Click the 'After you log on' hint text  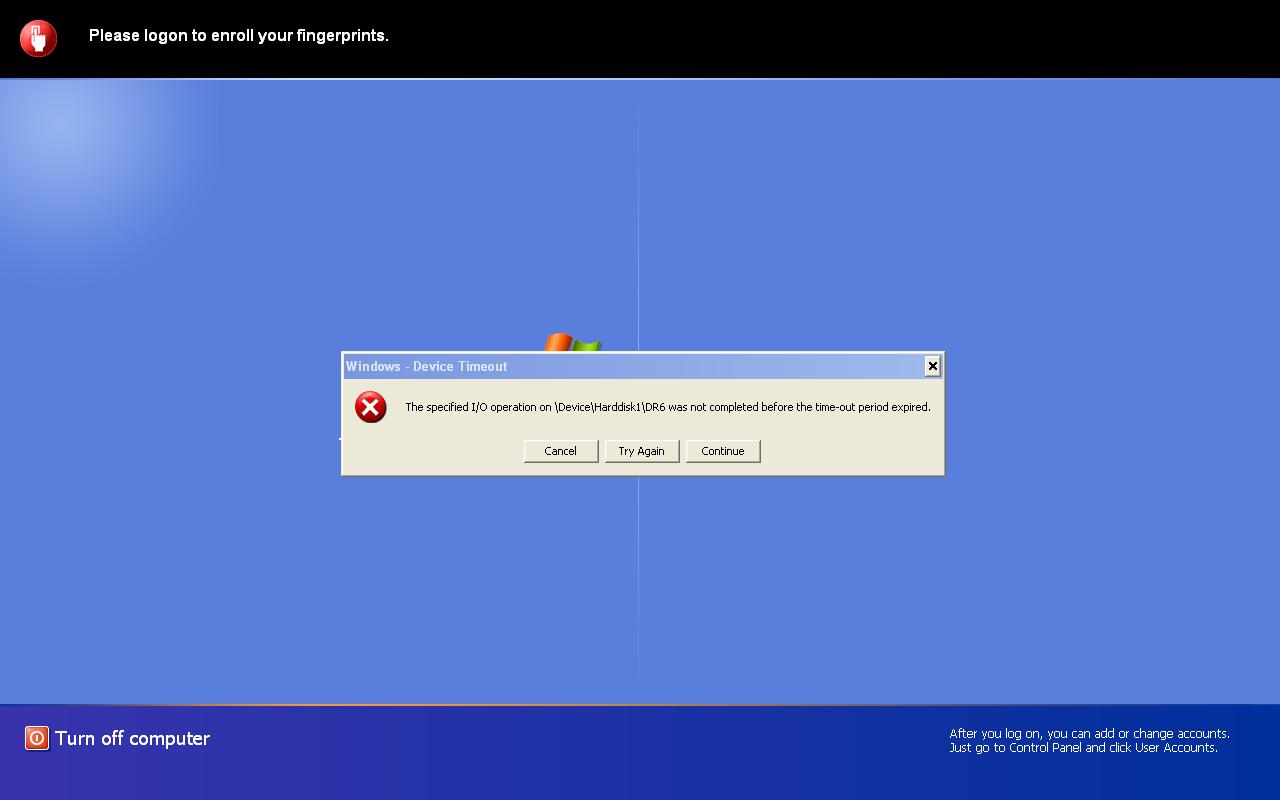click(1090, 740)
